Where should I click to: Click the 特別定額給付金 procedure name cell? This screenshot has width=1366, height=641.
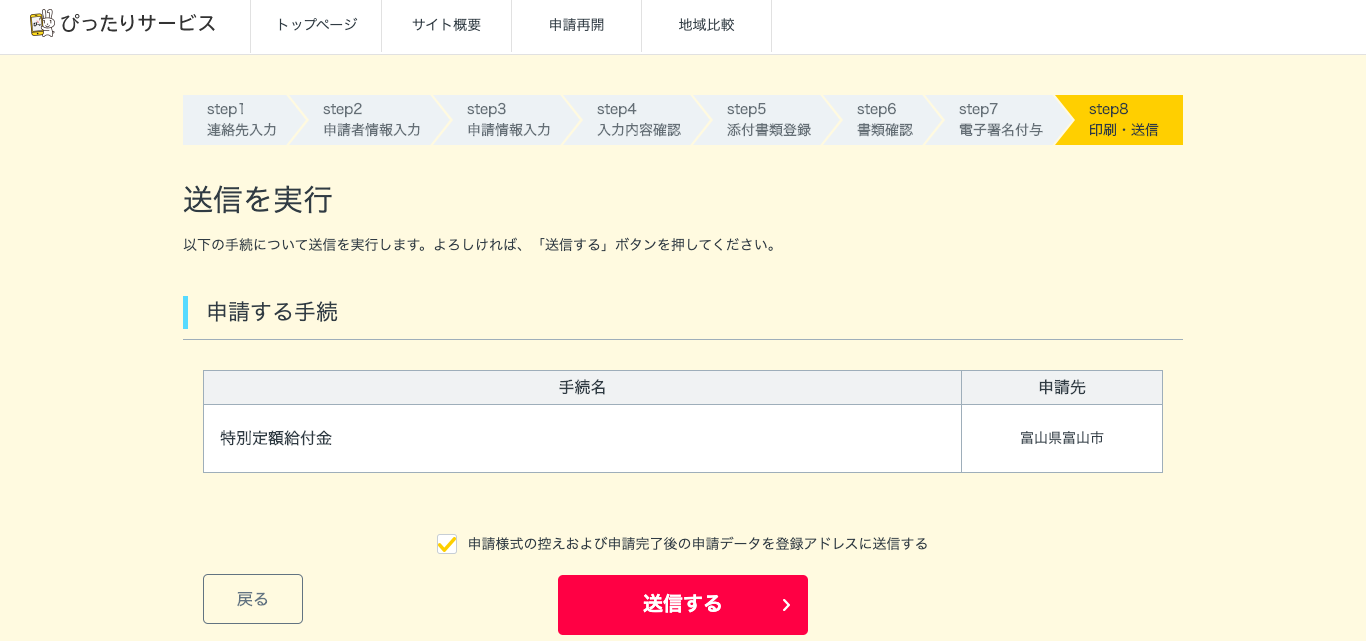(x=276, y=438)
